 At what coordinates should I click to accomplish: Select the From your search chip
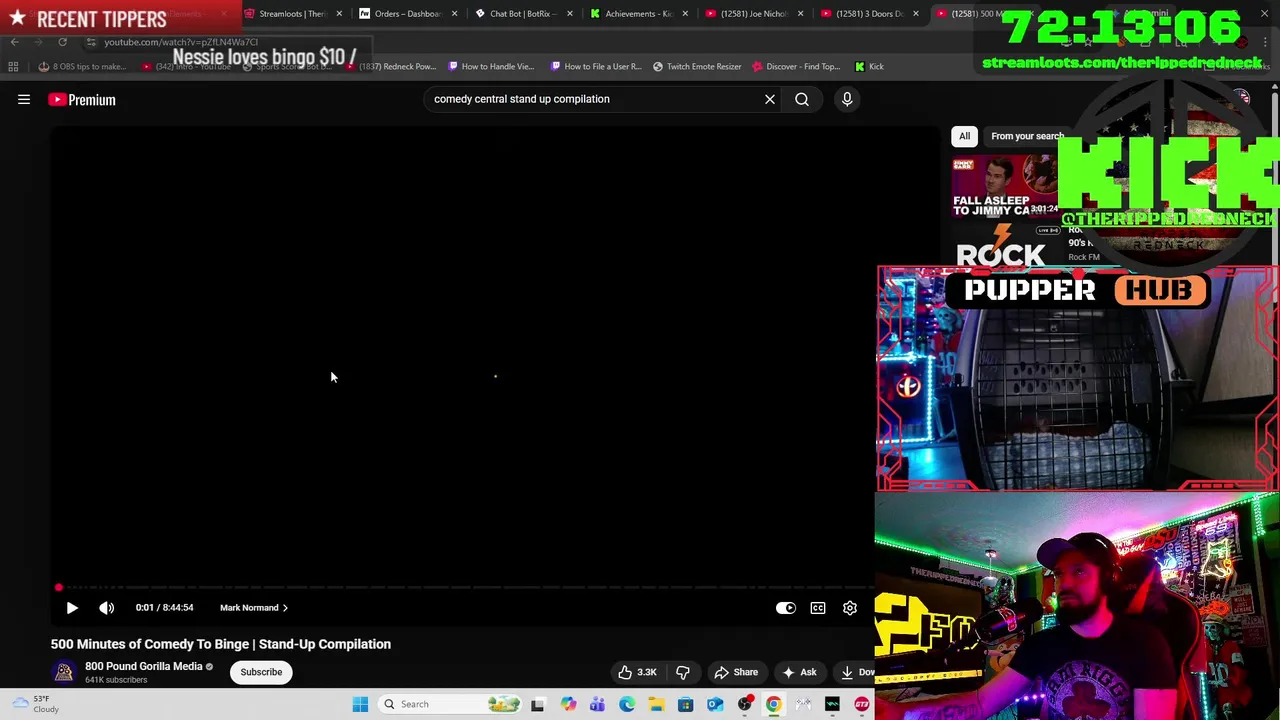[x=1027, y=136]
